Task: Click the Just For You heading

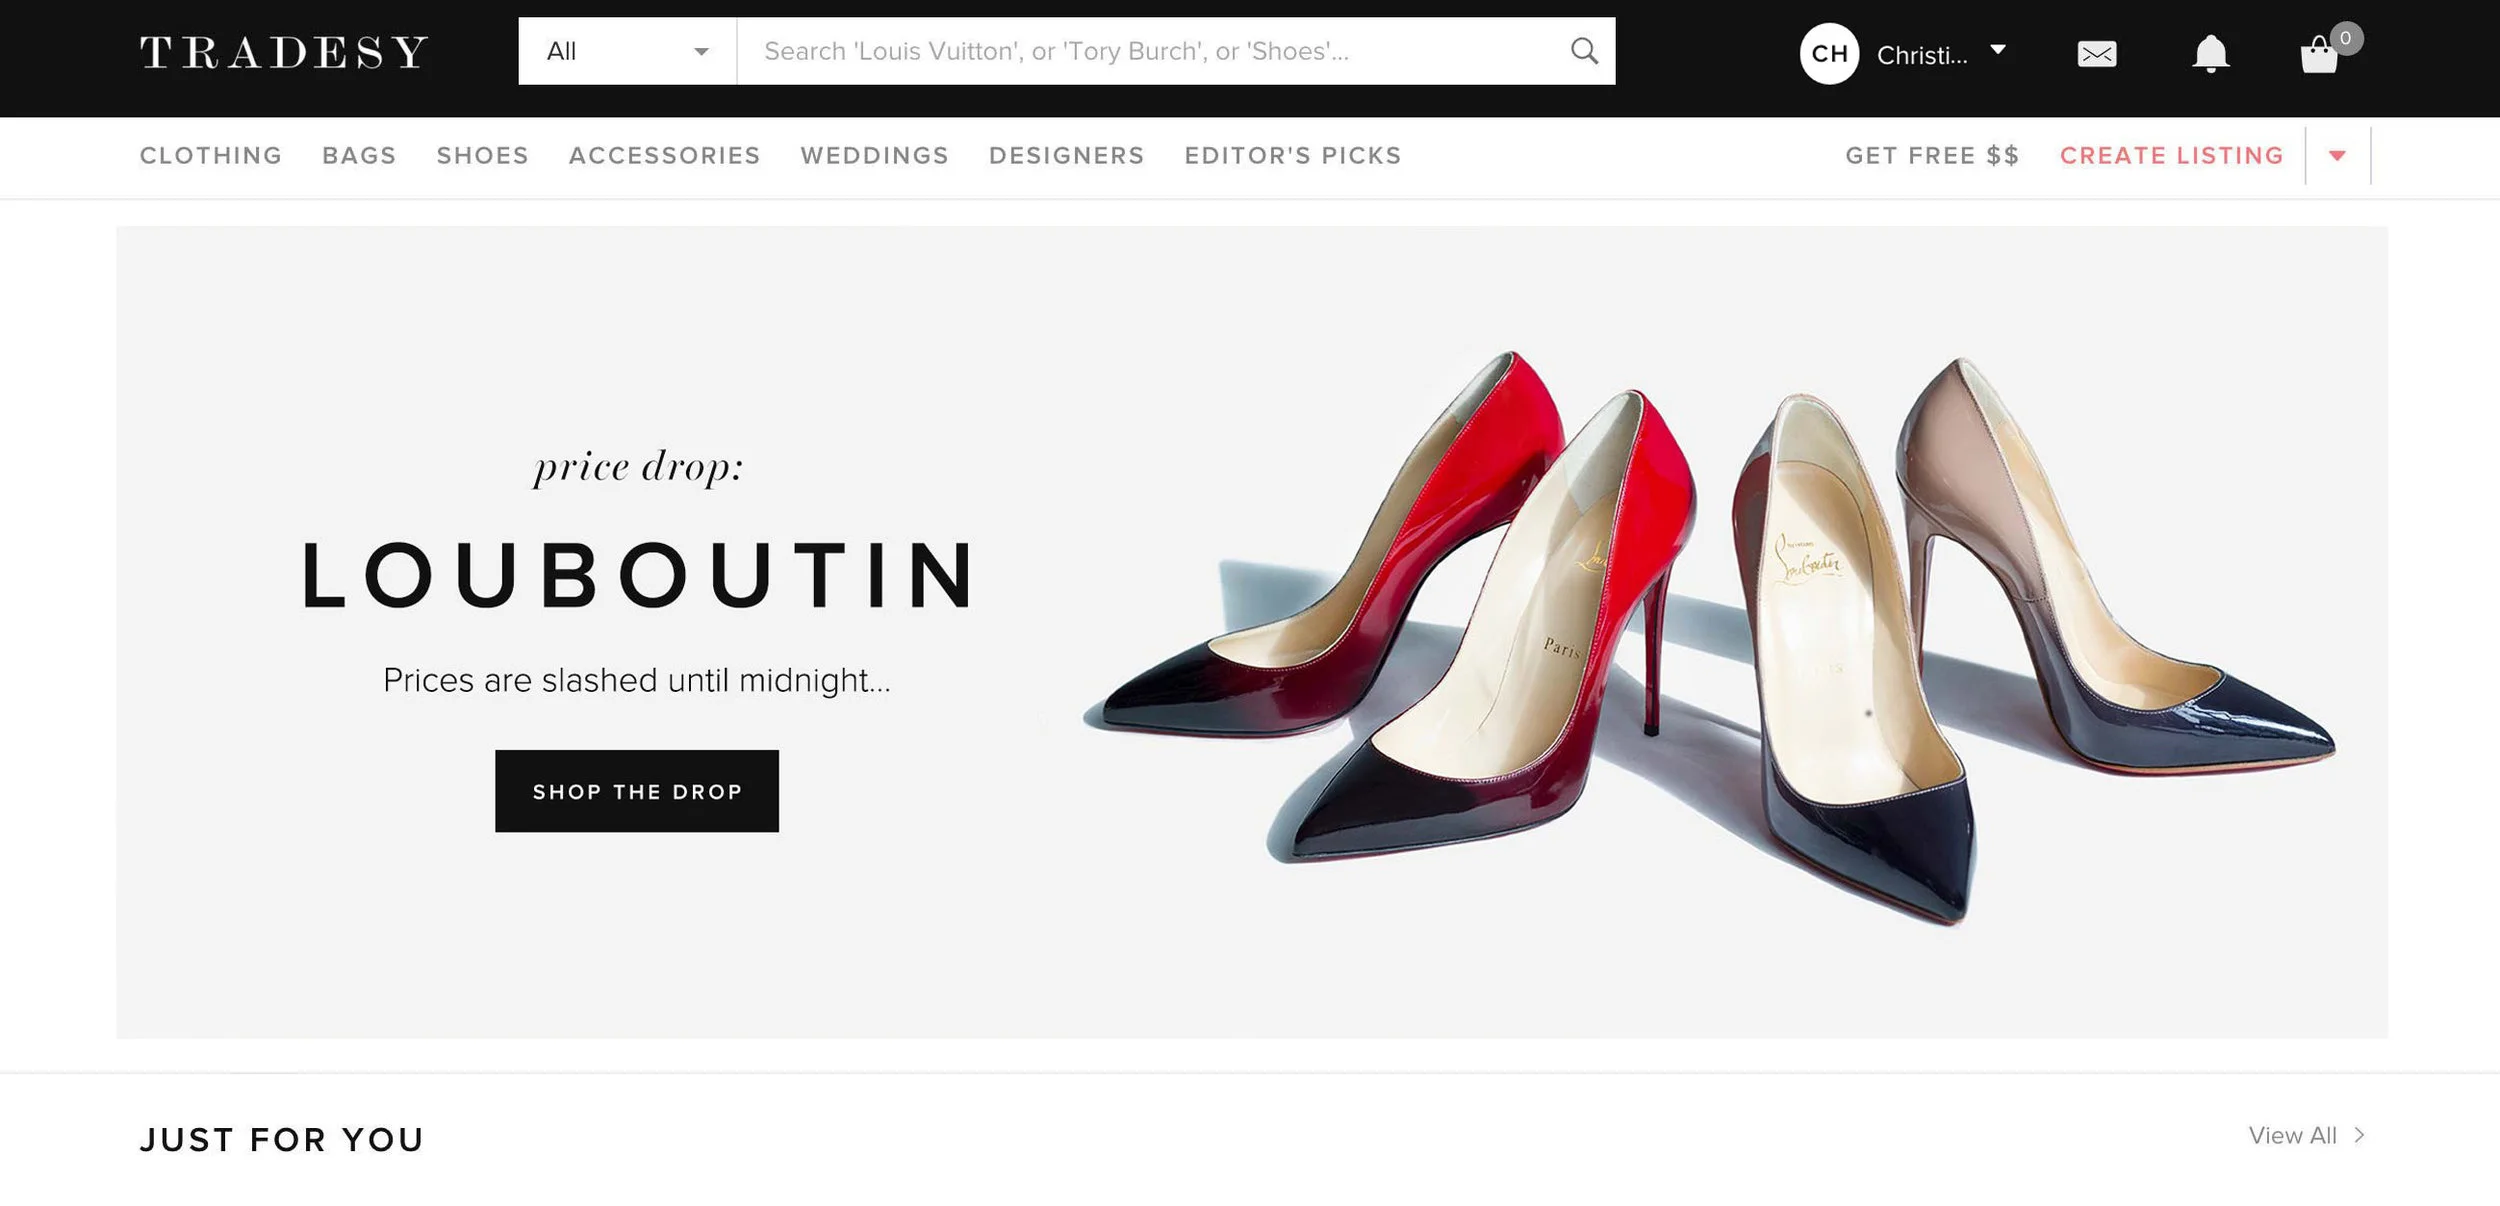Action: coord(283,1139)
